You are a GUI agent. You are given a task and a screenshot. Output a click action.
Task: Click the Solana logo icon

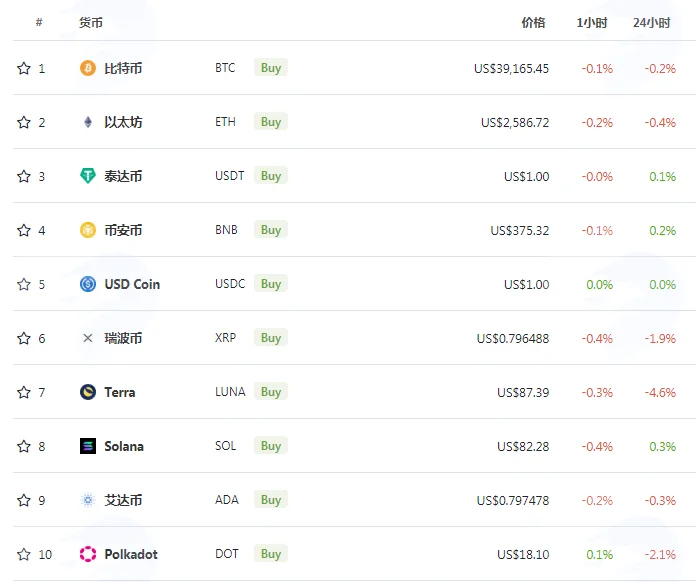tap(87, 446)
